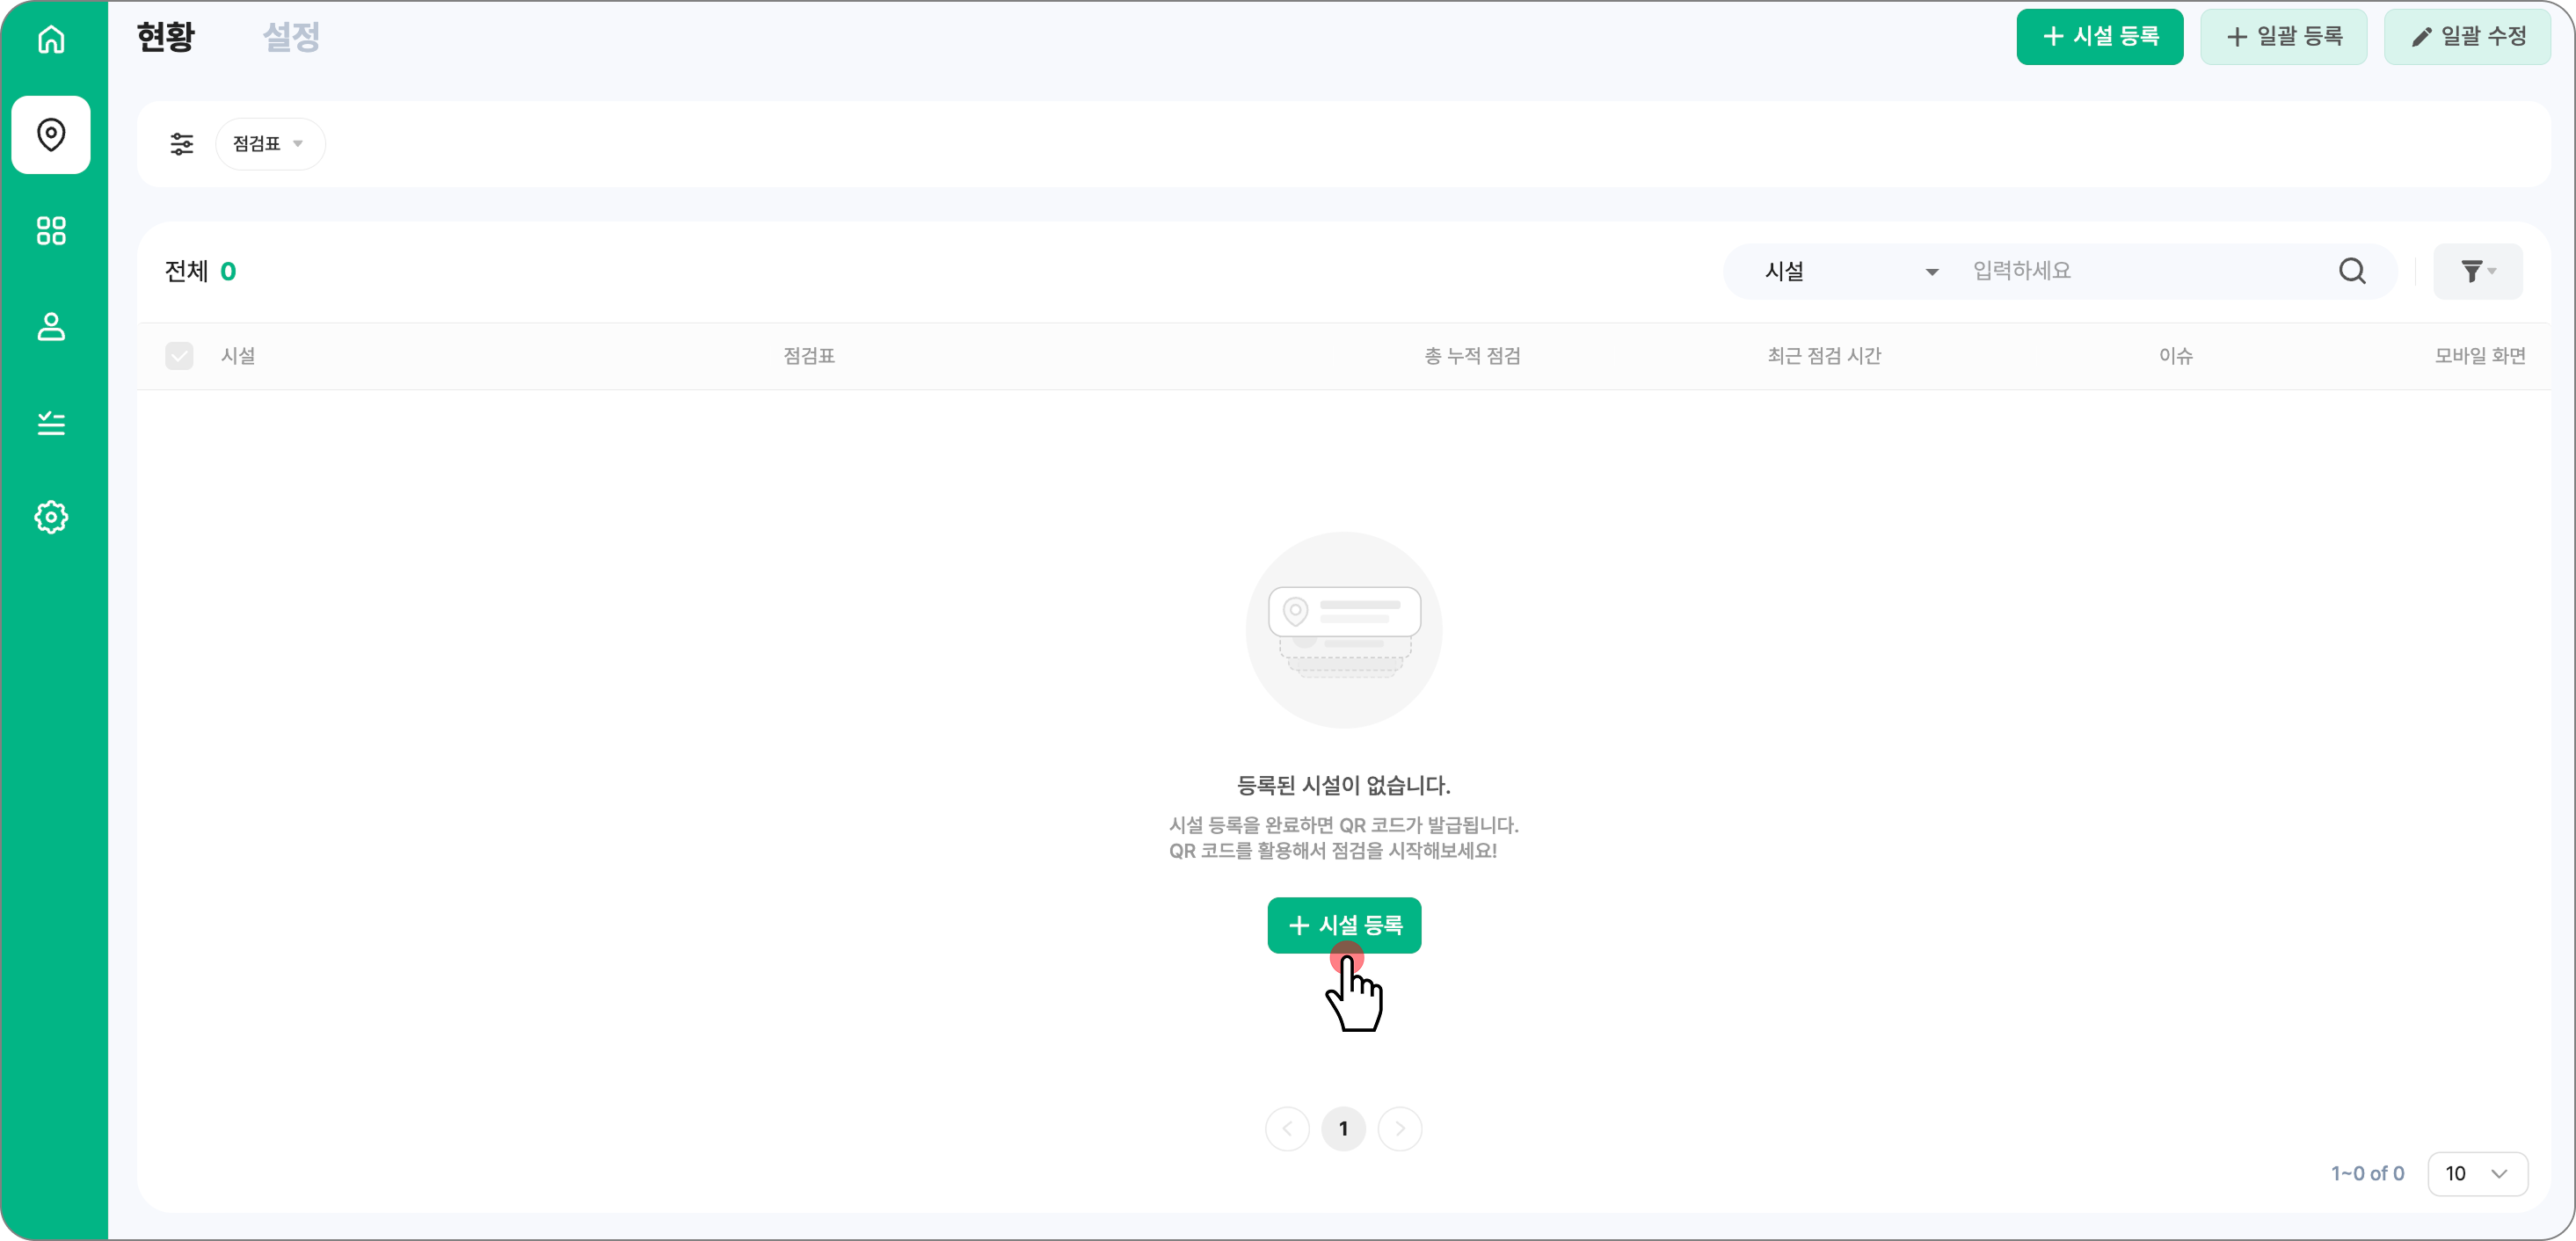
Task: Click the 일괄 등록 button
Action: point(2283,37)
